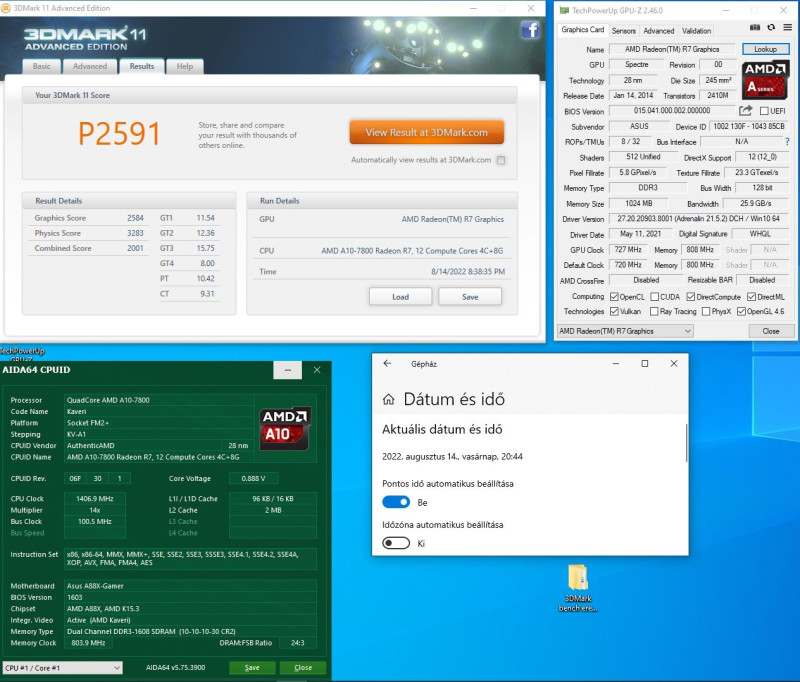800x682 pixels.
Task: Click the BIOS Version field 015.041.000.002.000000
Action: click(x=672, y=110)
